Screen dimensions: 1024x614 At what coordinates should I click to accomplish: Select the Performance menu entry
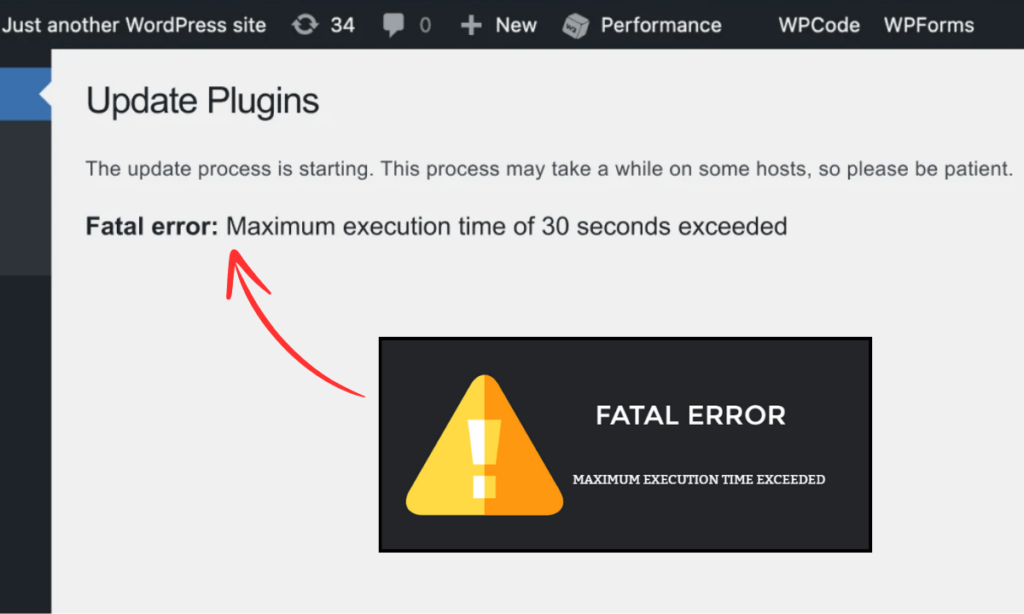pos(660,25)
